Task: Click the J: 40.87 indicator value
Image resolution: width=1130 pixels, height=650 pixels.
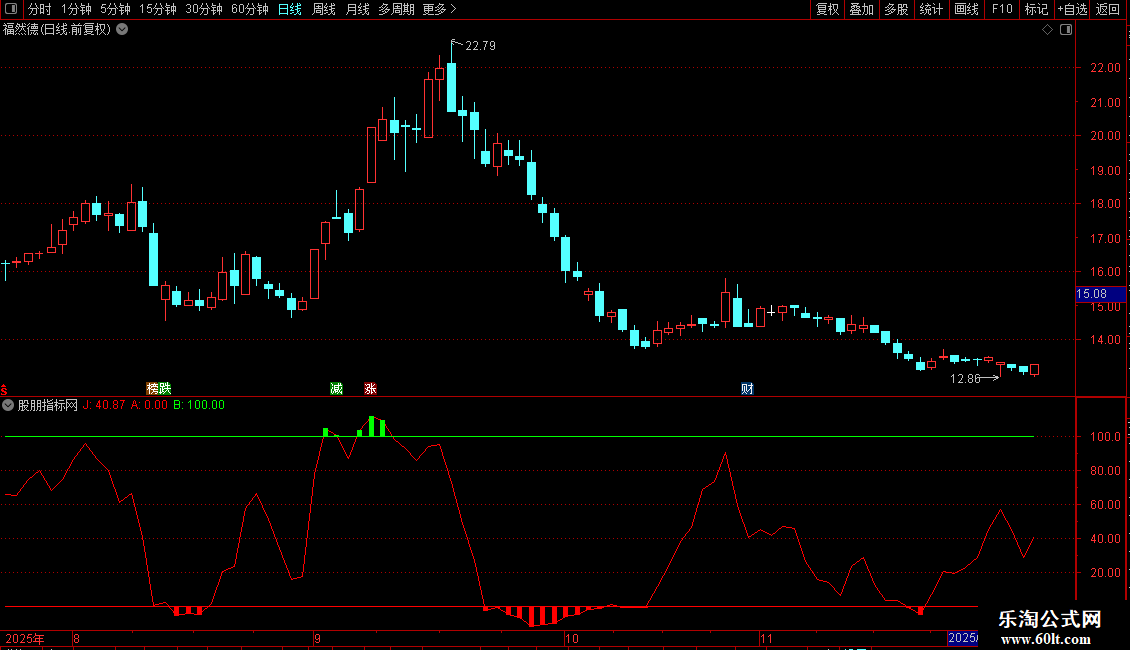Action: pyautogui.click(x=104, y=405)
